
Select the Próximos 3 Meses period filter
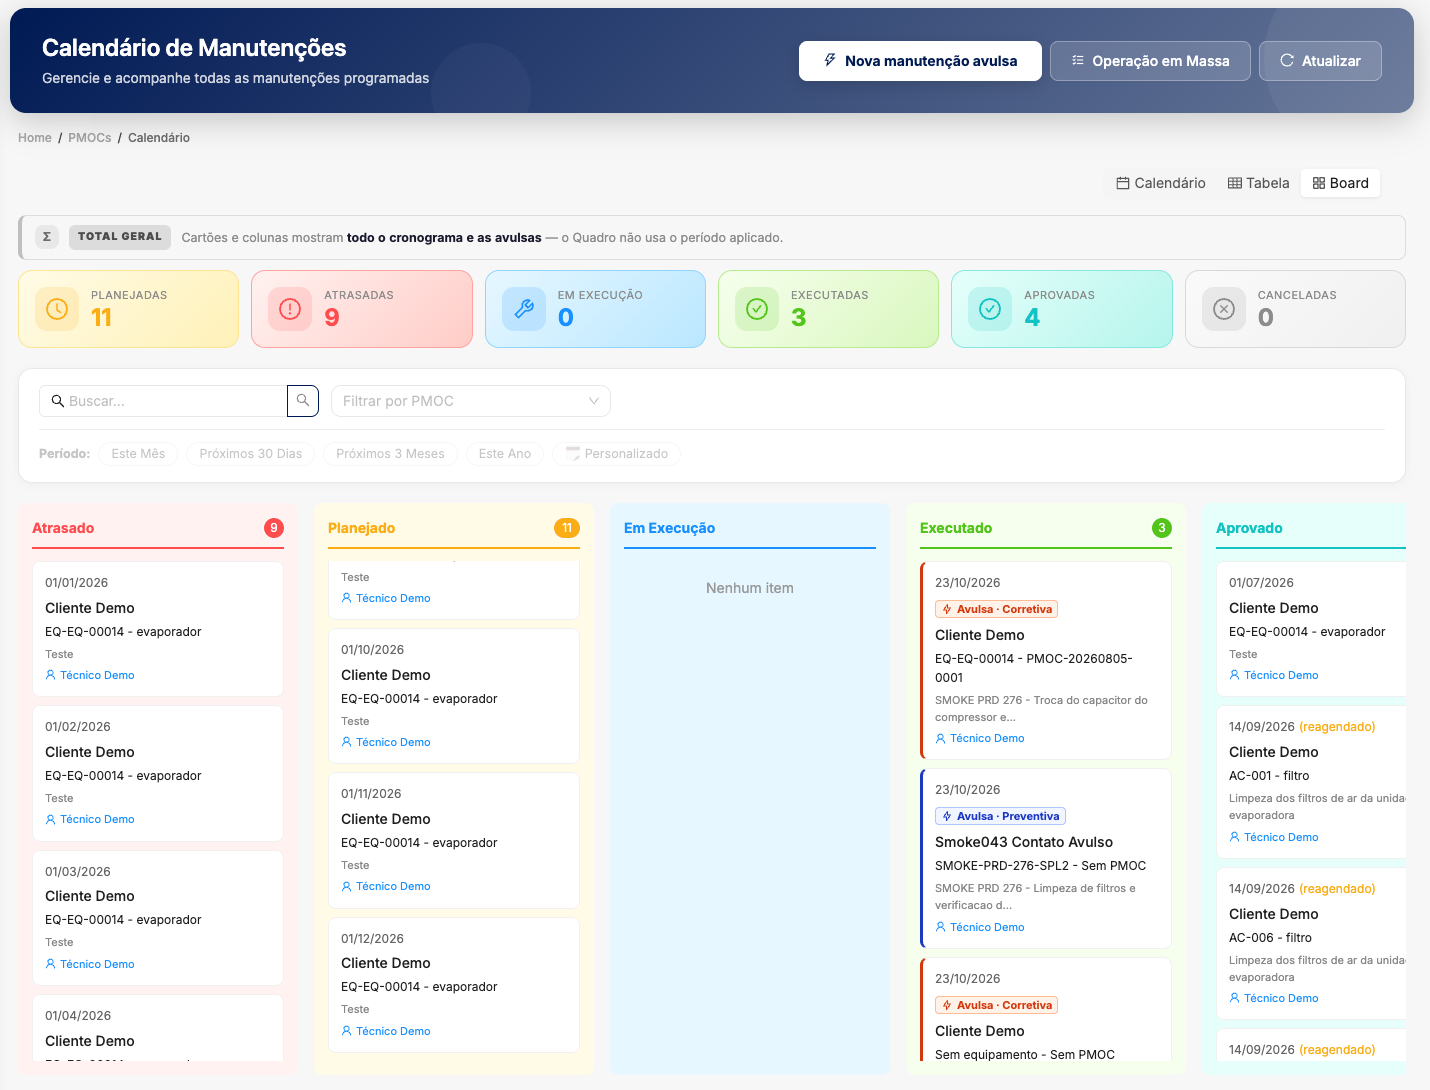[390, 454]
